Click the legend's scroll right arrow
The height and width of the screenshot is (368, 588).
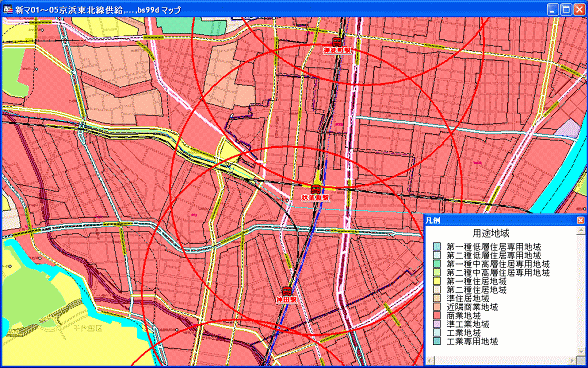[x=572, y=360]
